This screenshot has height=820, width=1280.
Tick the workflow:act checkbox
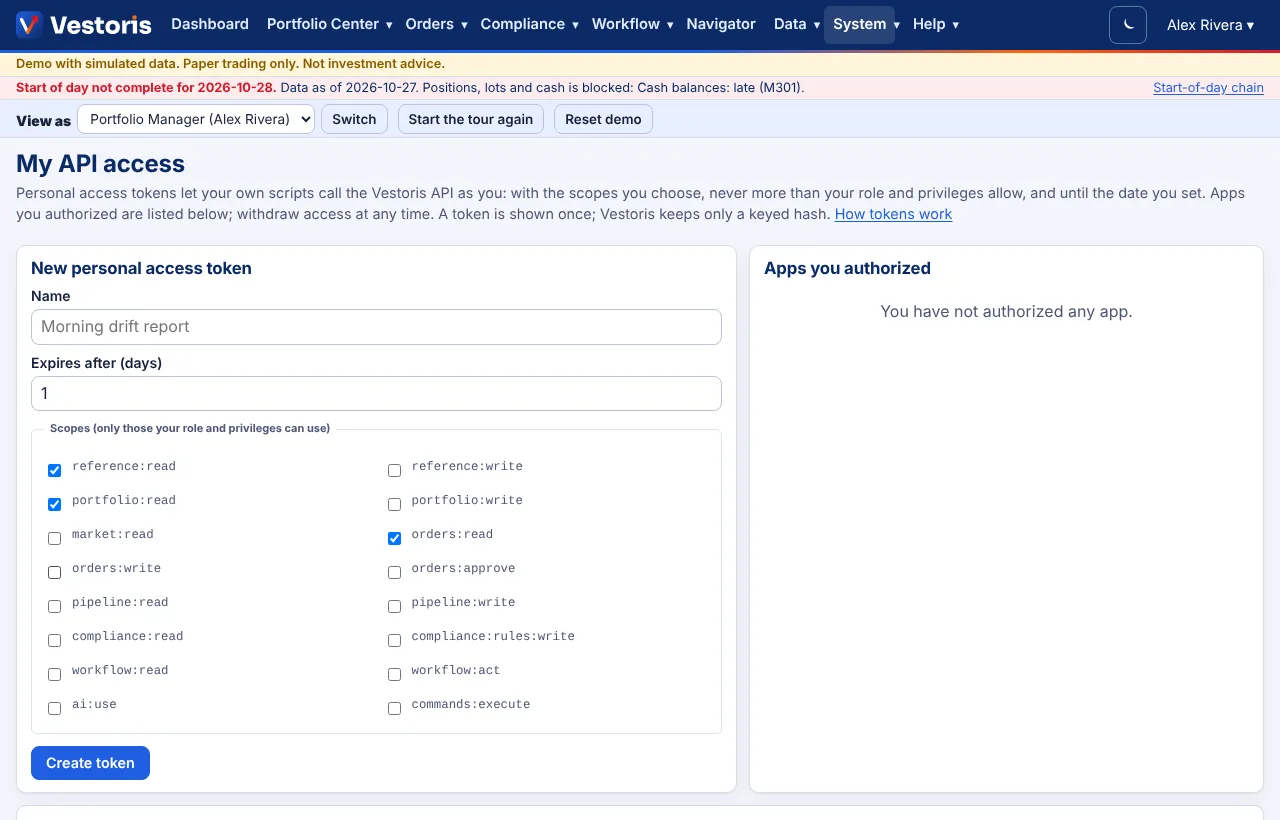tap(394, 674)
